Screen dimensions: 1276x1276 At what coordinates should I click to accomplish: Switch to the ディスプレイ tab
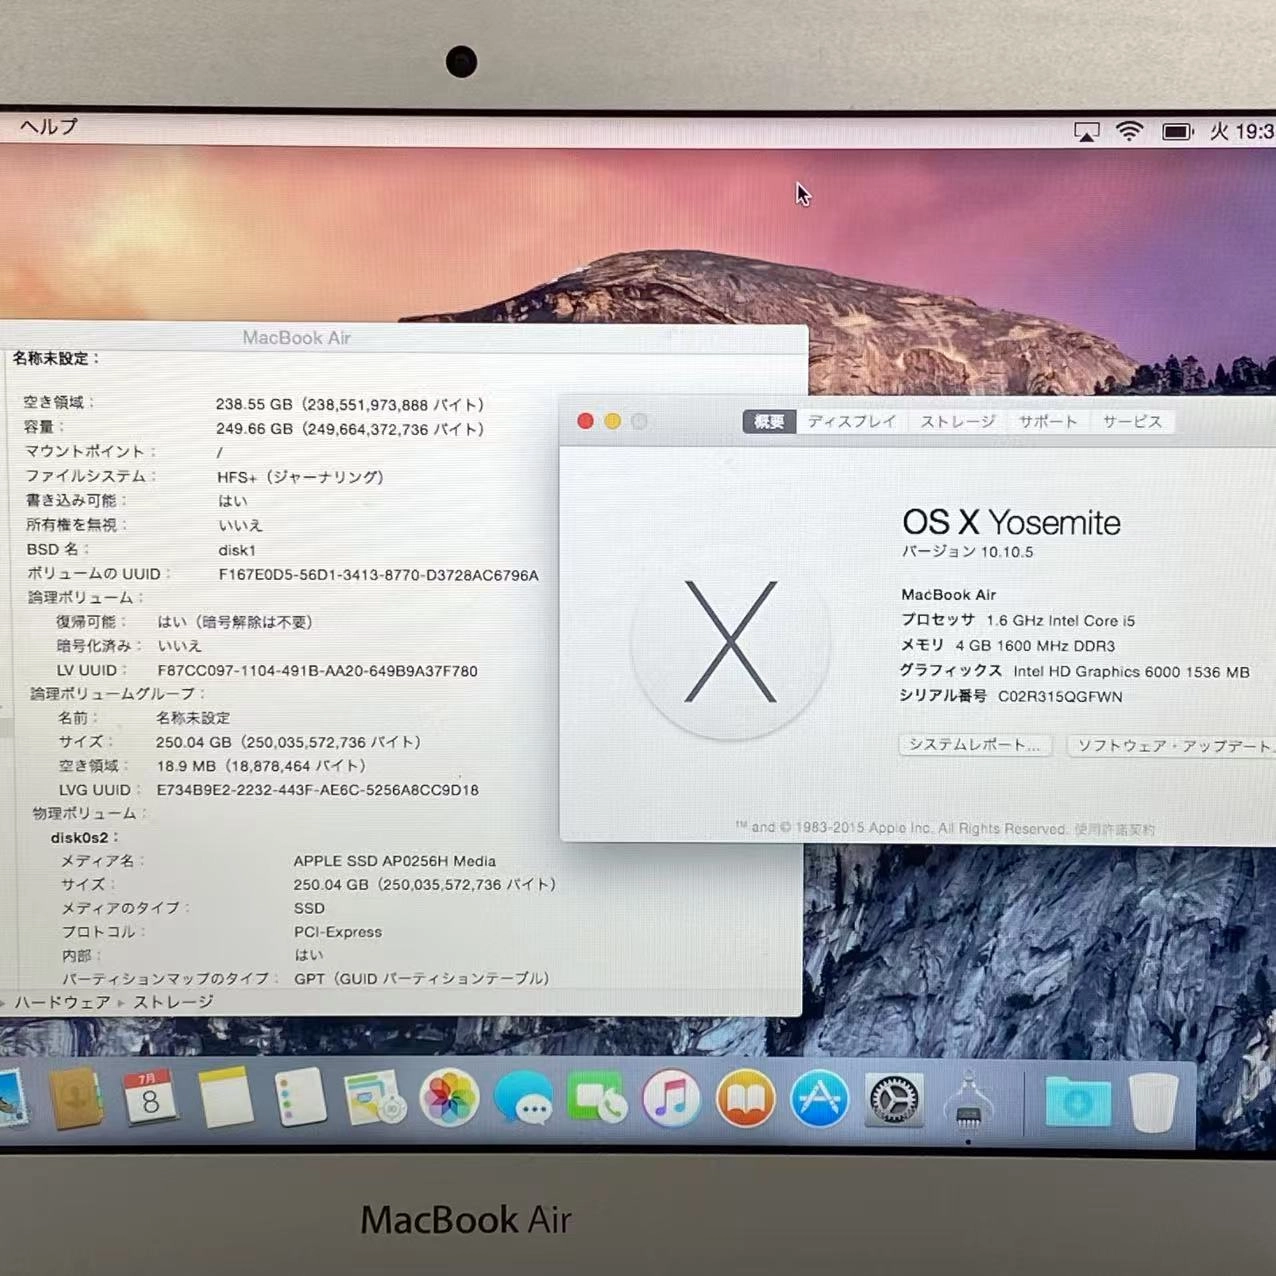pos(851,421)
